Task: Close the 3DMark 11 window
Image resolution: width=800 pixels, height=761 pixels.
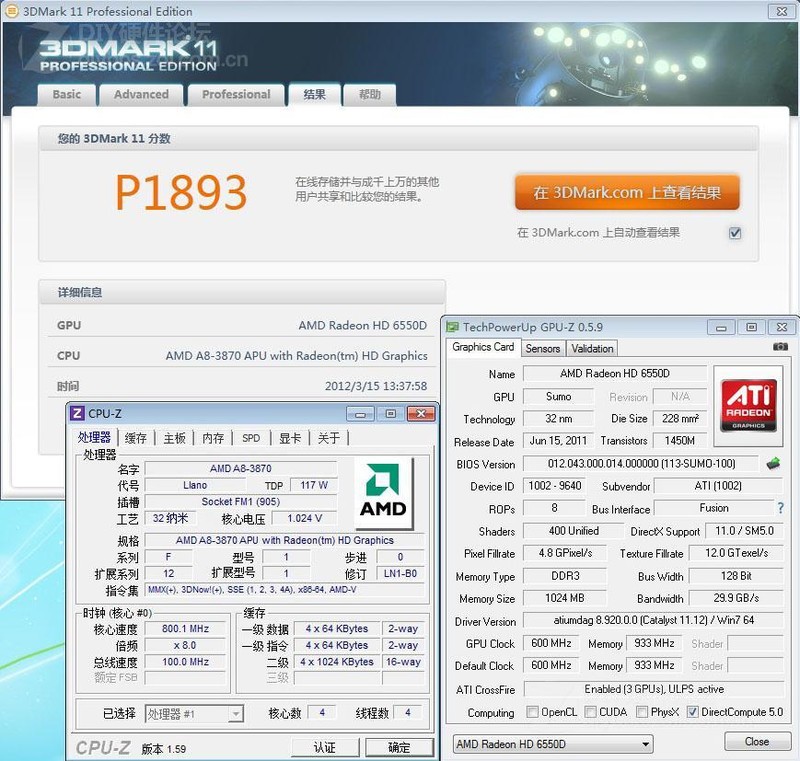Action: pyautogui.click(x=782, y=11)
